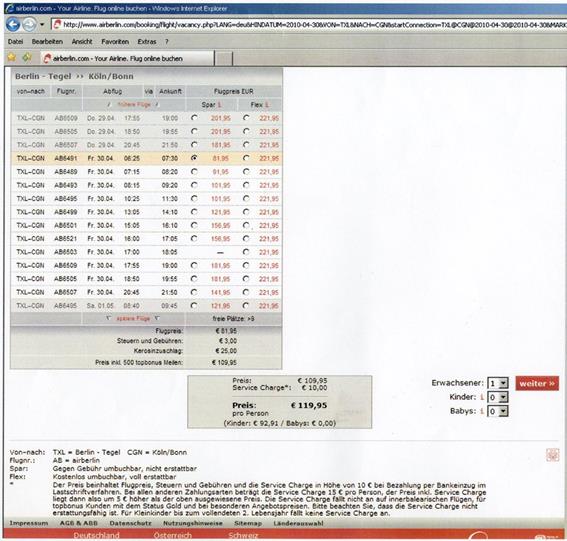Select Flex fare for AB6501 15:05 flight
The height and width of the screenshot is (541, 567).
pos(246,225)
